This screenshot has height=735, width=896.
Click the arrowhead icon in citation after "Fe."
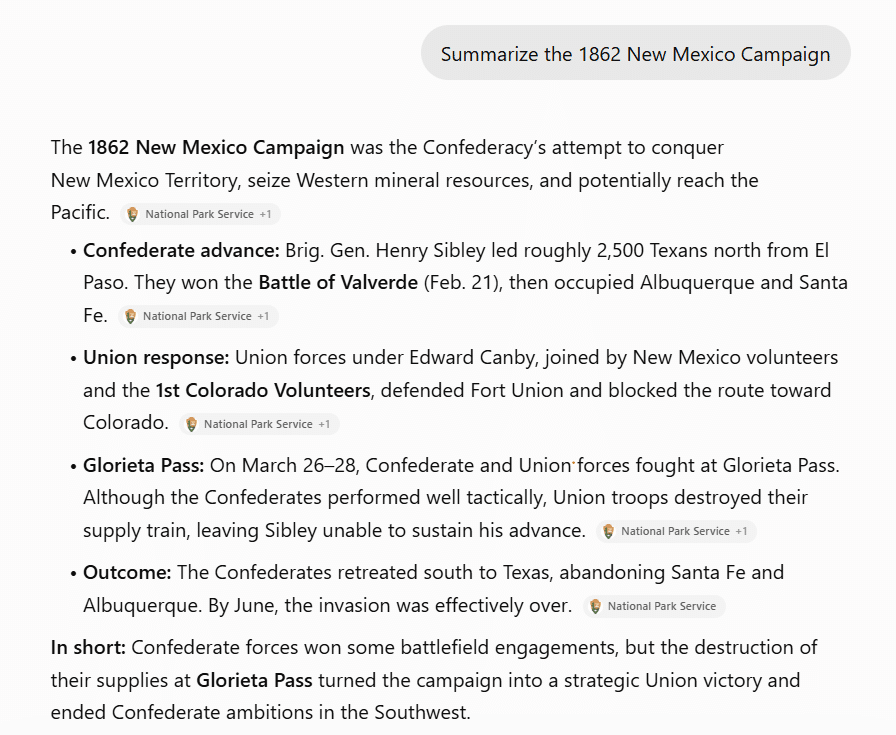coord(130,317)
